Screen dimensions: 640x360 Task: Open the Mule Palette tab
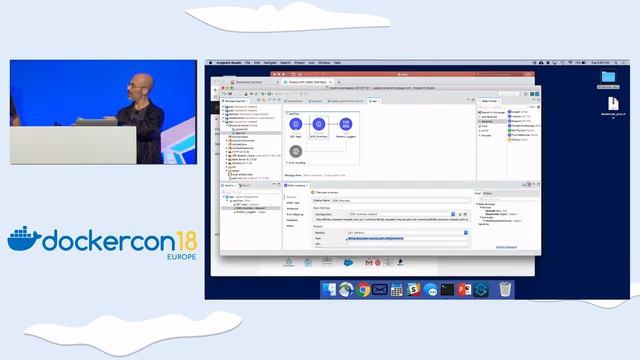[489, 101]
